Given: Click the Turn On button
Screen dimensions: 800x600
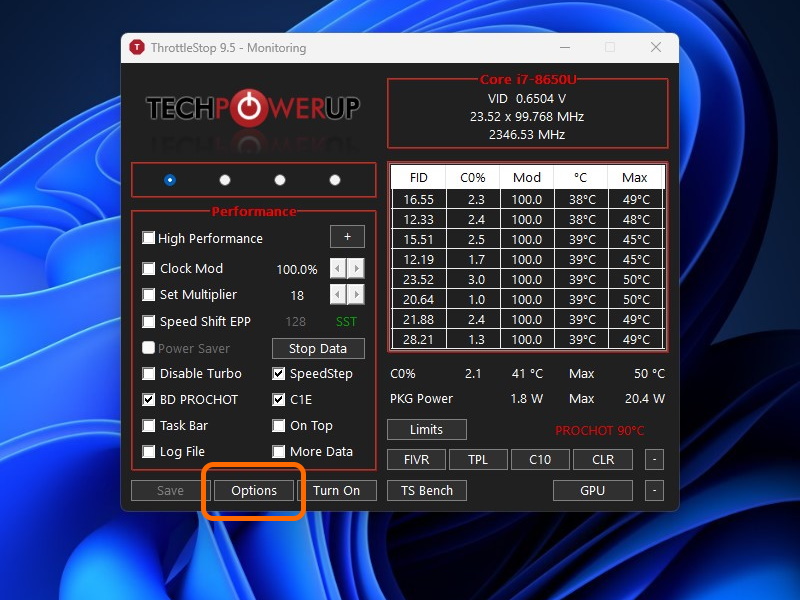Looking at the screenshot, I should tap(339, 490).
